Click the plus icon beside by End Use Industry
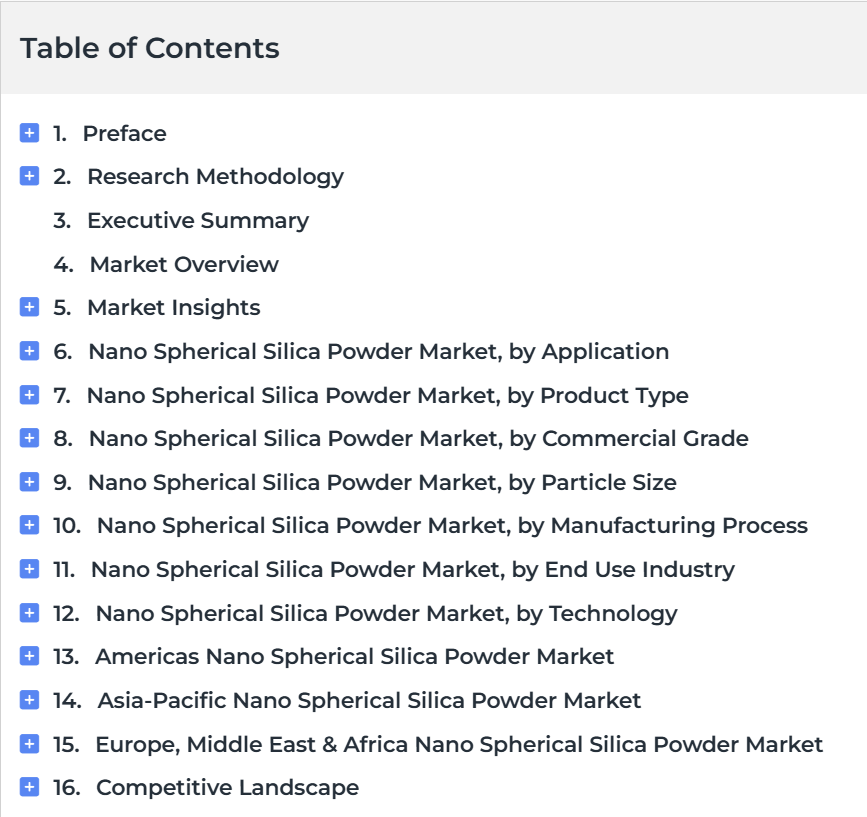 pos(29,569)
